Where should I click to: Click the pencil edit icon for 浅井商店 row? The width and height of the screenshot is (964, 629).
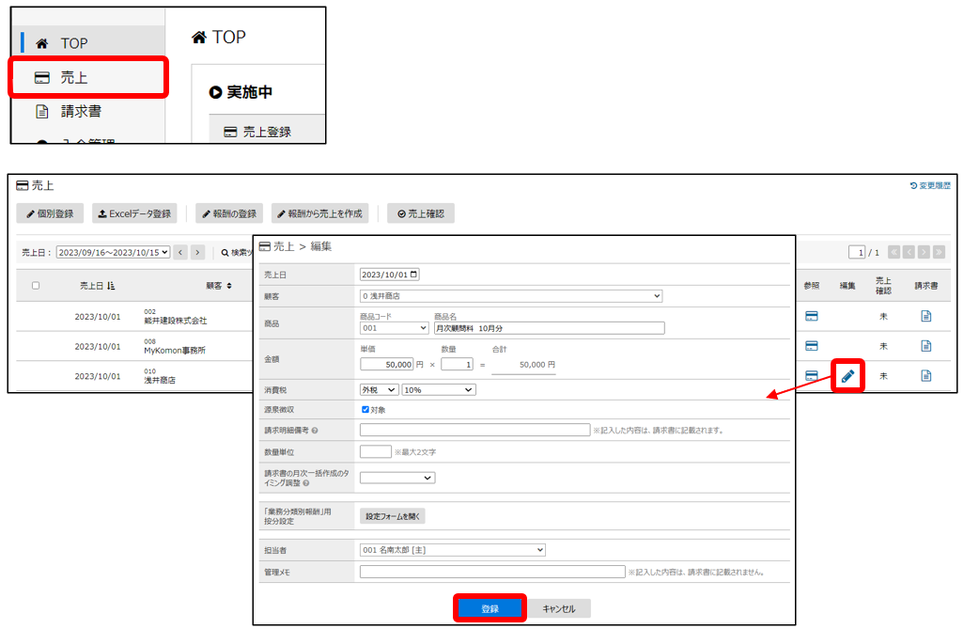847,376
